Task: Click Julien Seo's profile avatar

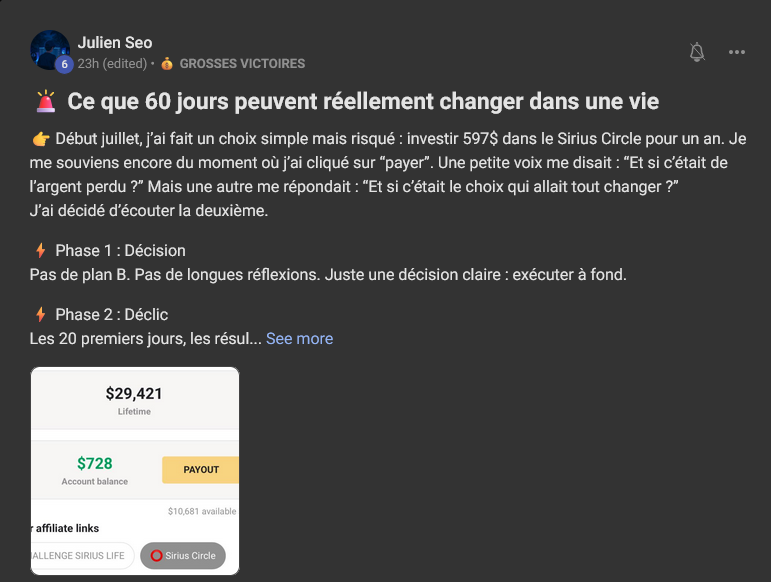Action: coord(49,50)
